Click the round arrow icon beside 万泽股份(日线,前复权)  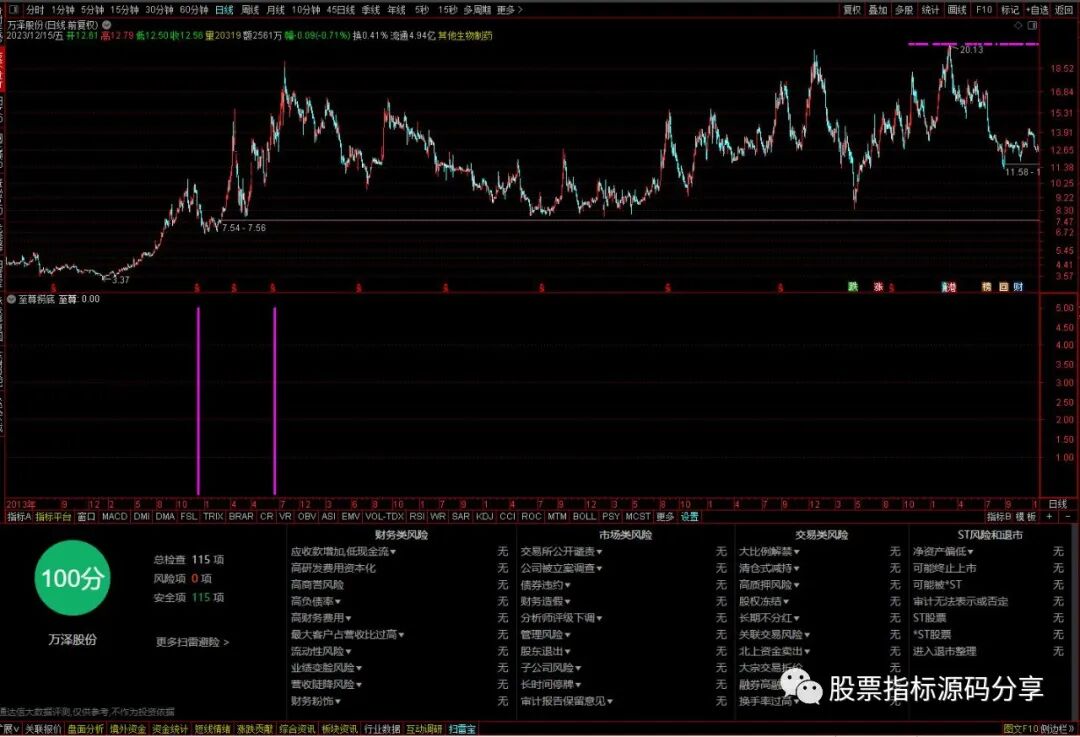(107, 24)
